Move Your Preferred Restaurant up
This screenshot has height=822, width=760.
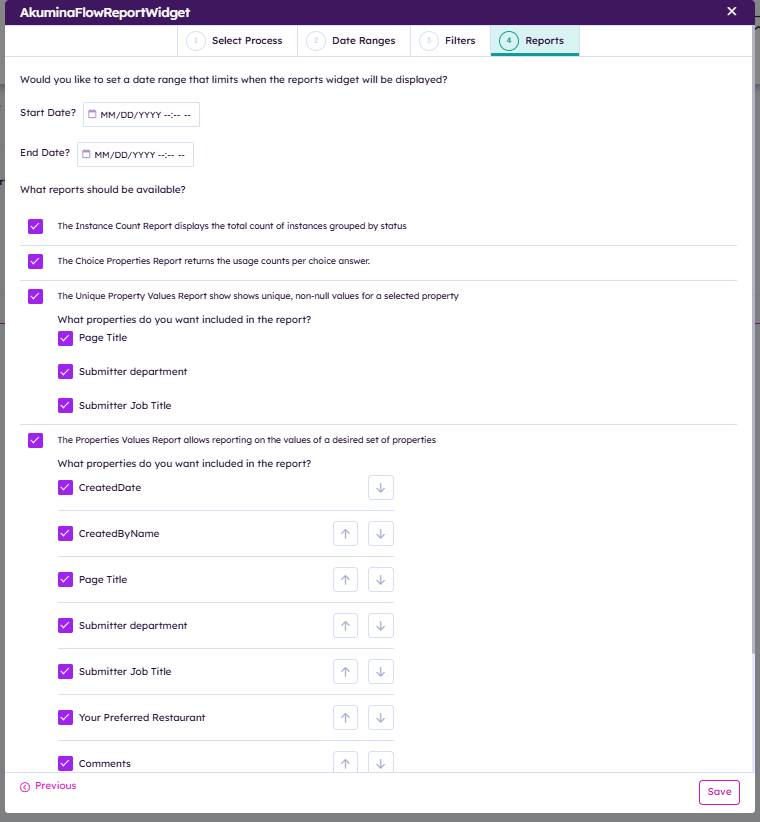pos(345,718)
